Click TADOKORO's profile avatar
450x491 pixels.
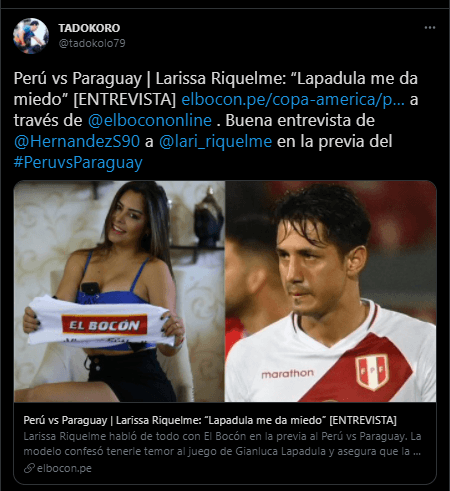[31, 36]
